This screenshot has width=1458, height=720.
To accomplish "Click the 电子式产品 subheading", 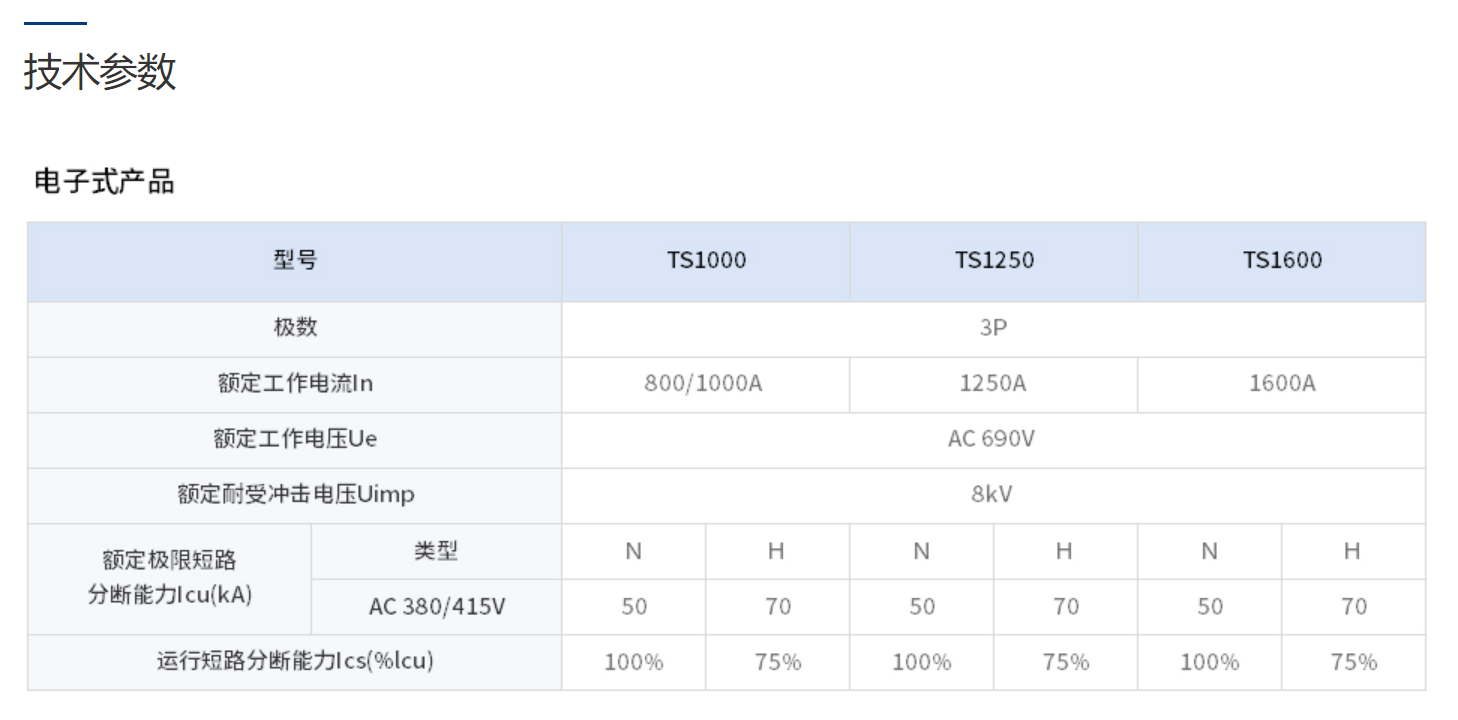I will 104,182.
